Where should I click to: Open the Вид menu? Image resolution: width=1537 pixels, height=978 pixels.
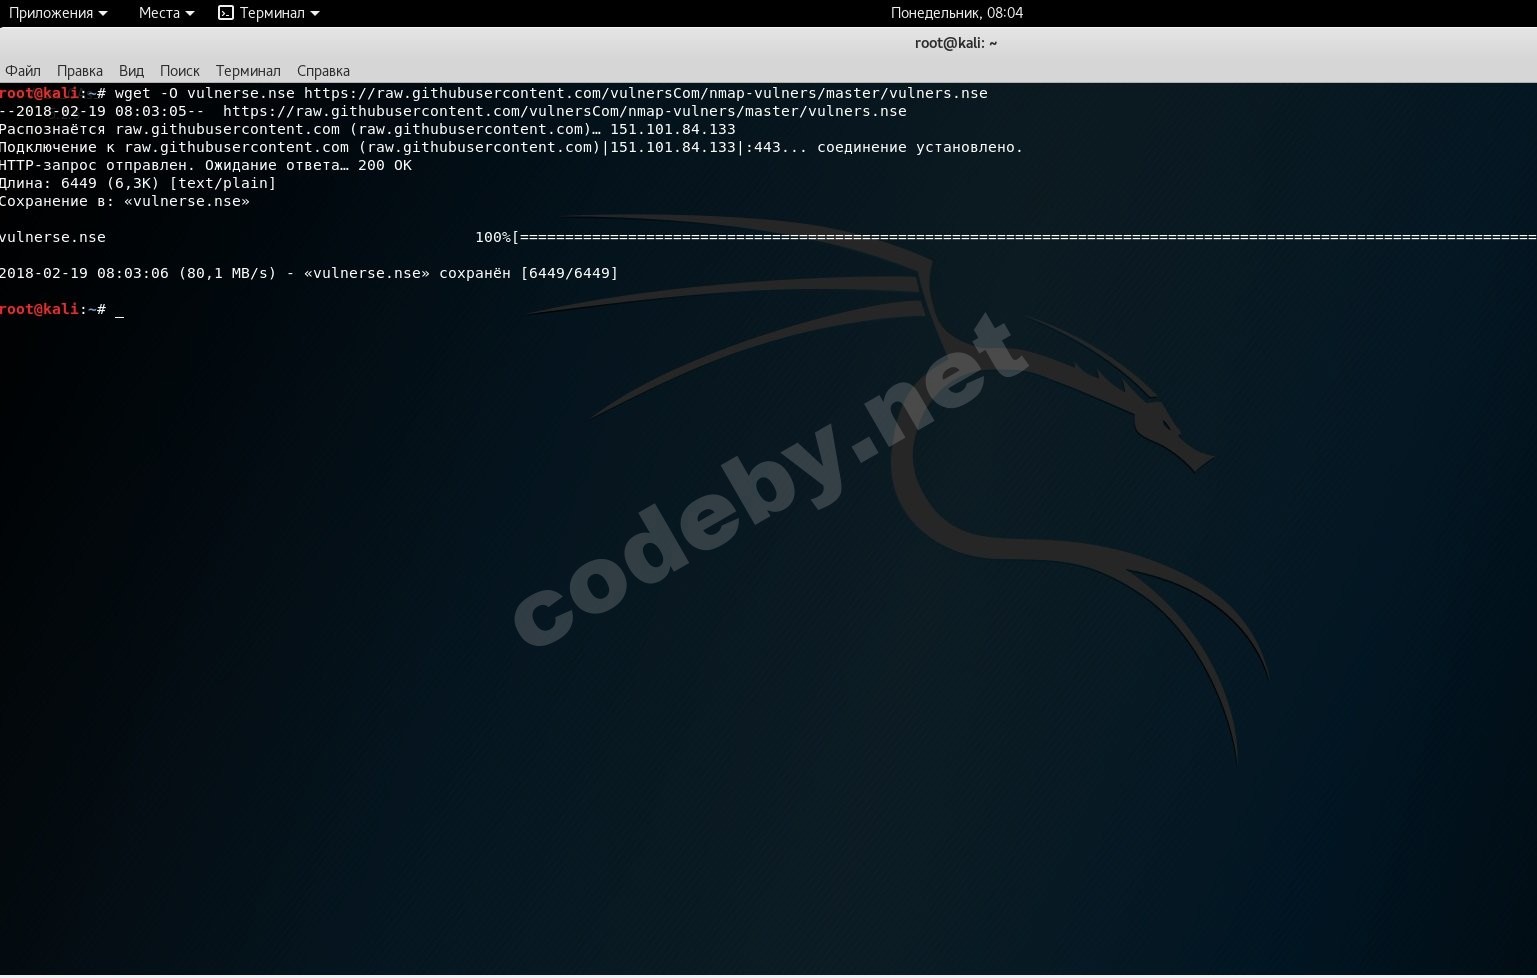(x=131, y=71)
